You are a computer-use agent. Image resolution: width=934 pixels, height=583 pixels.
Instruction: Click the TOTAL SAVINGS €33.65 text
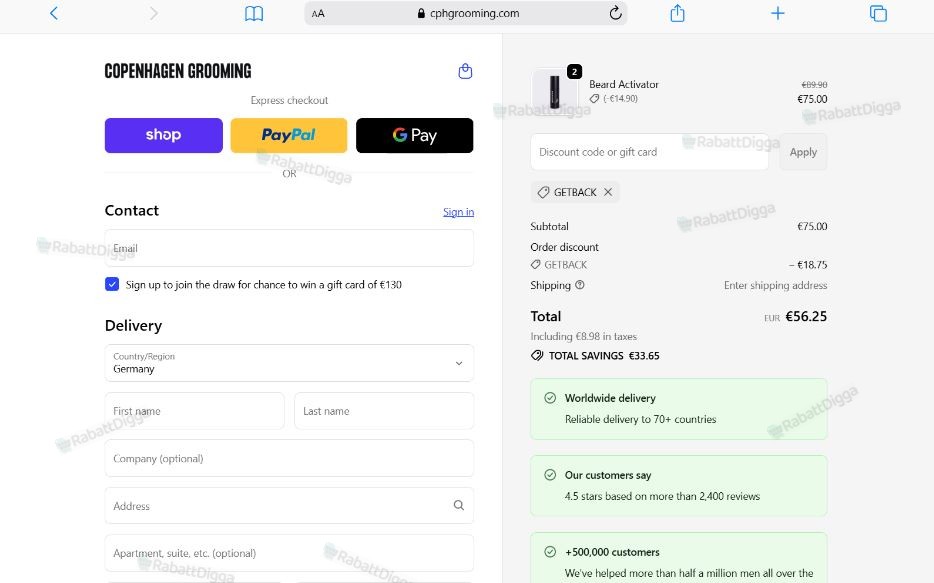click(x=604, y=356)
